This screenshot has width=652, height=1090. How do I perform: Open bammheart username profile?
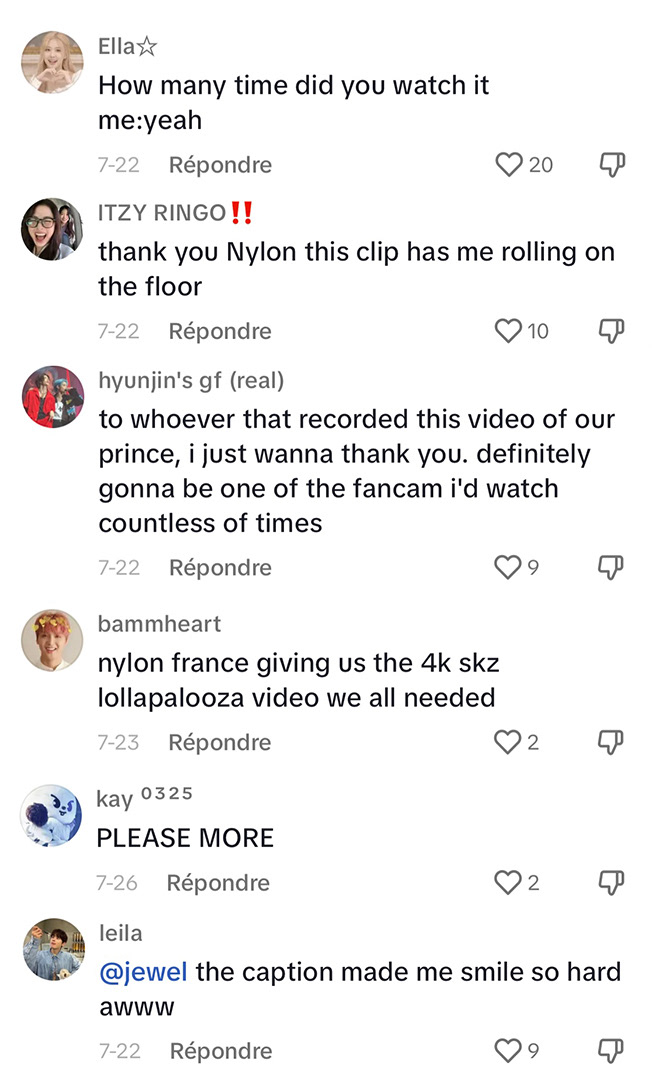click(159, 624)
